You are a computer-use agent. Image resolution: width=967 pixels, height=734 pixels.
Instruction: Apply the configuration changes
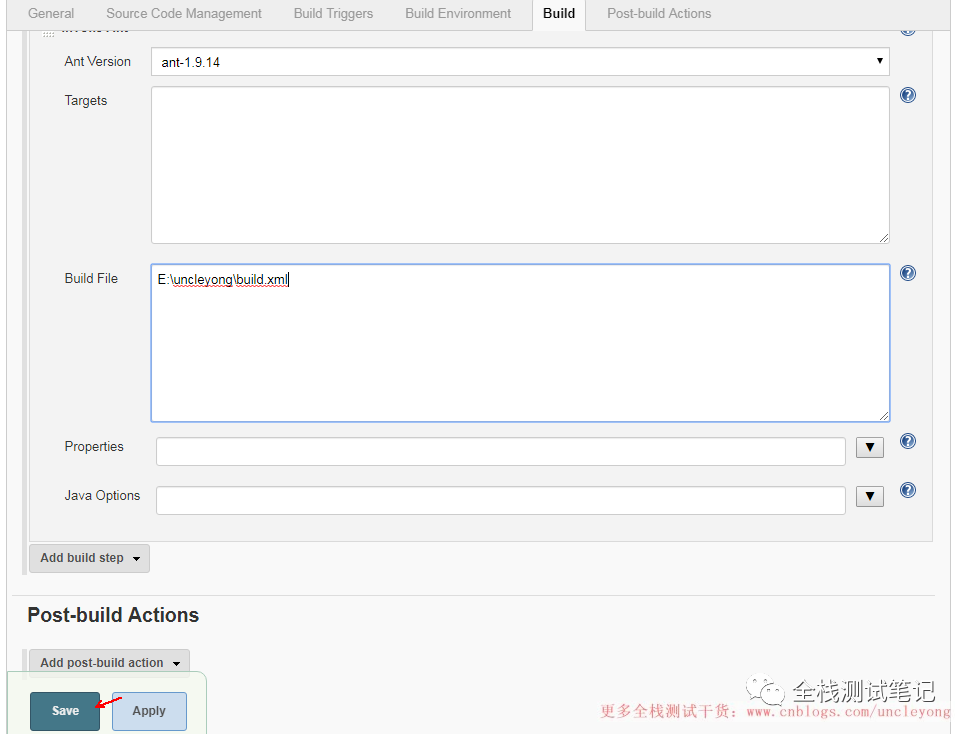[x=149, y=711]
